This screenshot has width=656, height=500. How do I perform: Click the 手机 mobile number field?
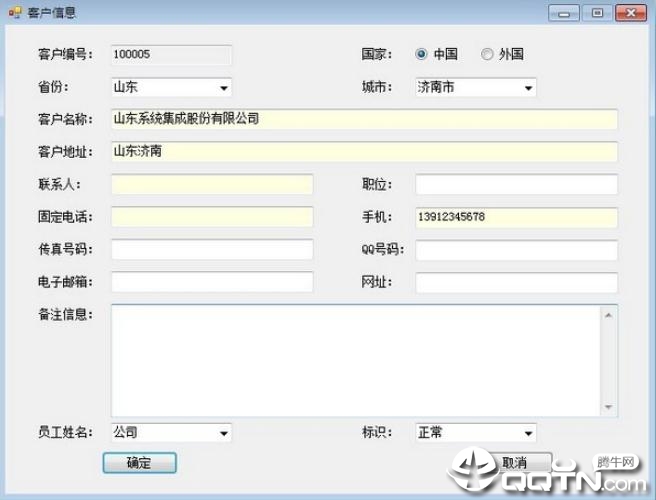516,217
